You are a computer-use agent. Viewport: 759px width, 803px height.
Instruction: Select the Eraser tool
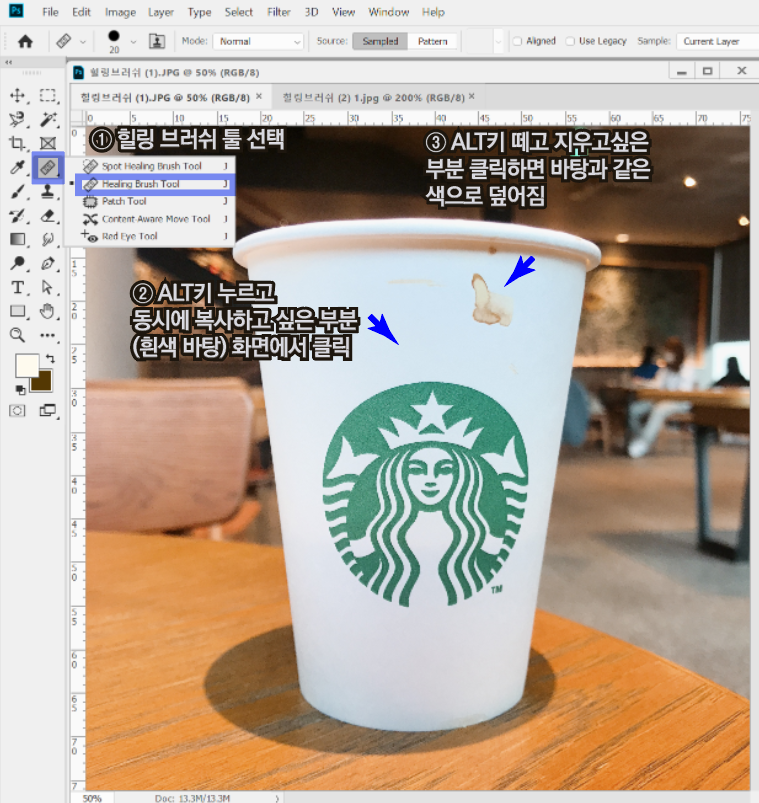coord(48,216)
